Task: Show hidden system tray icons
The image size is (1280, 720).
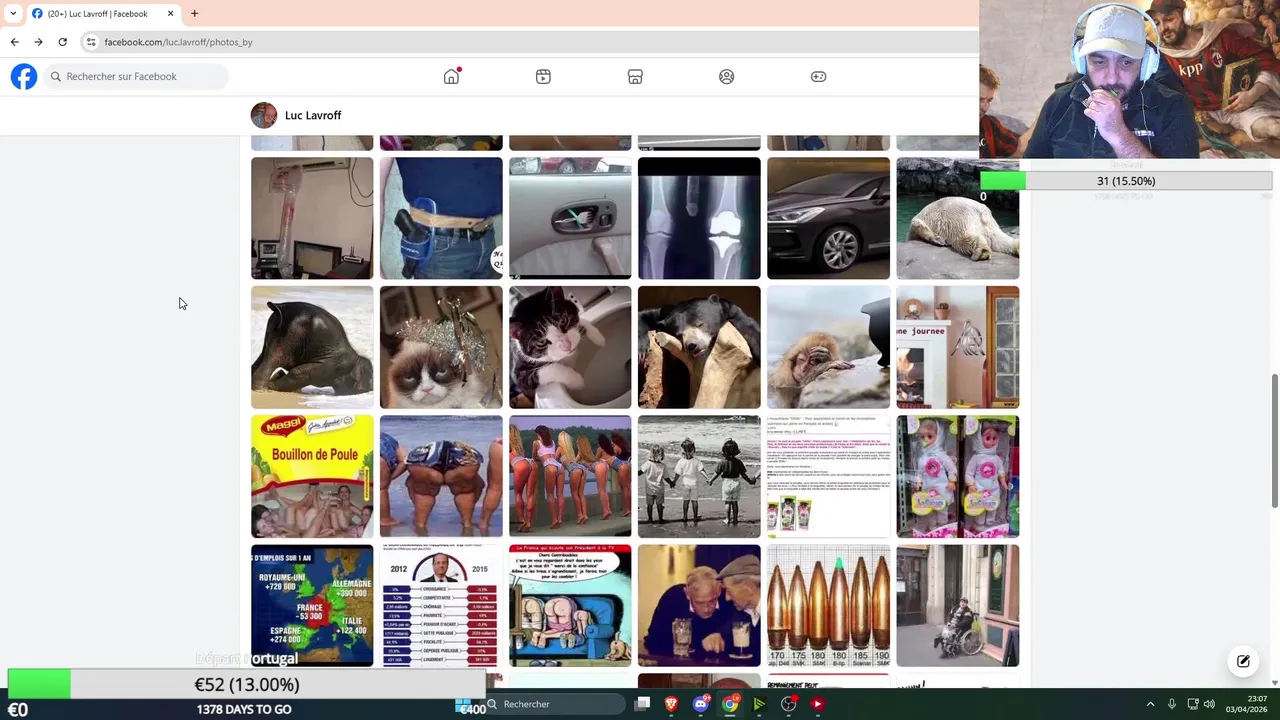Action: [x=1150, y=704]
